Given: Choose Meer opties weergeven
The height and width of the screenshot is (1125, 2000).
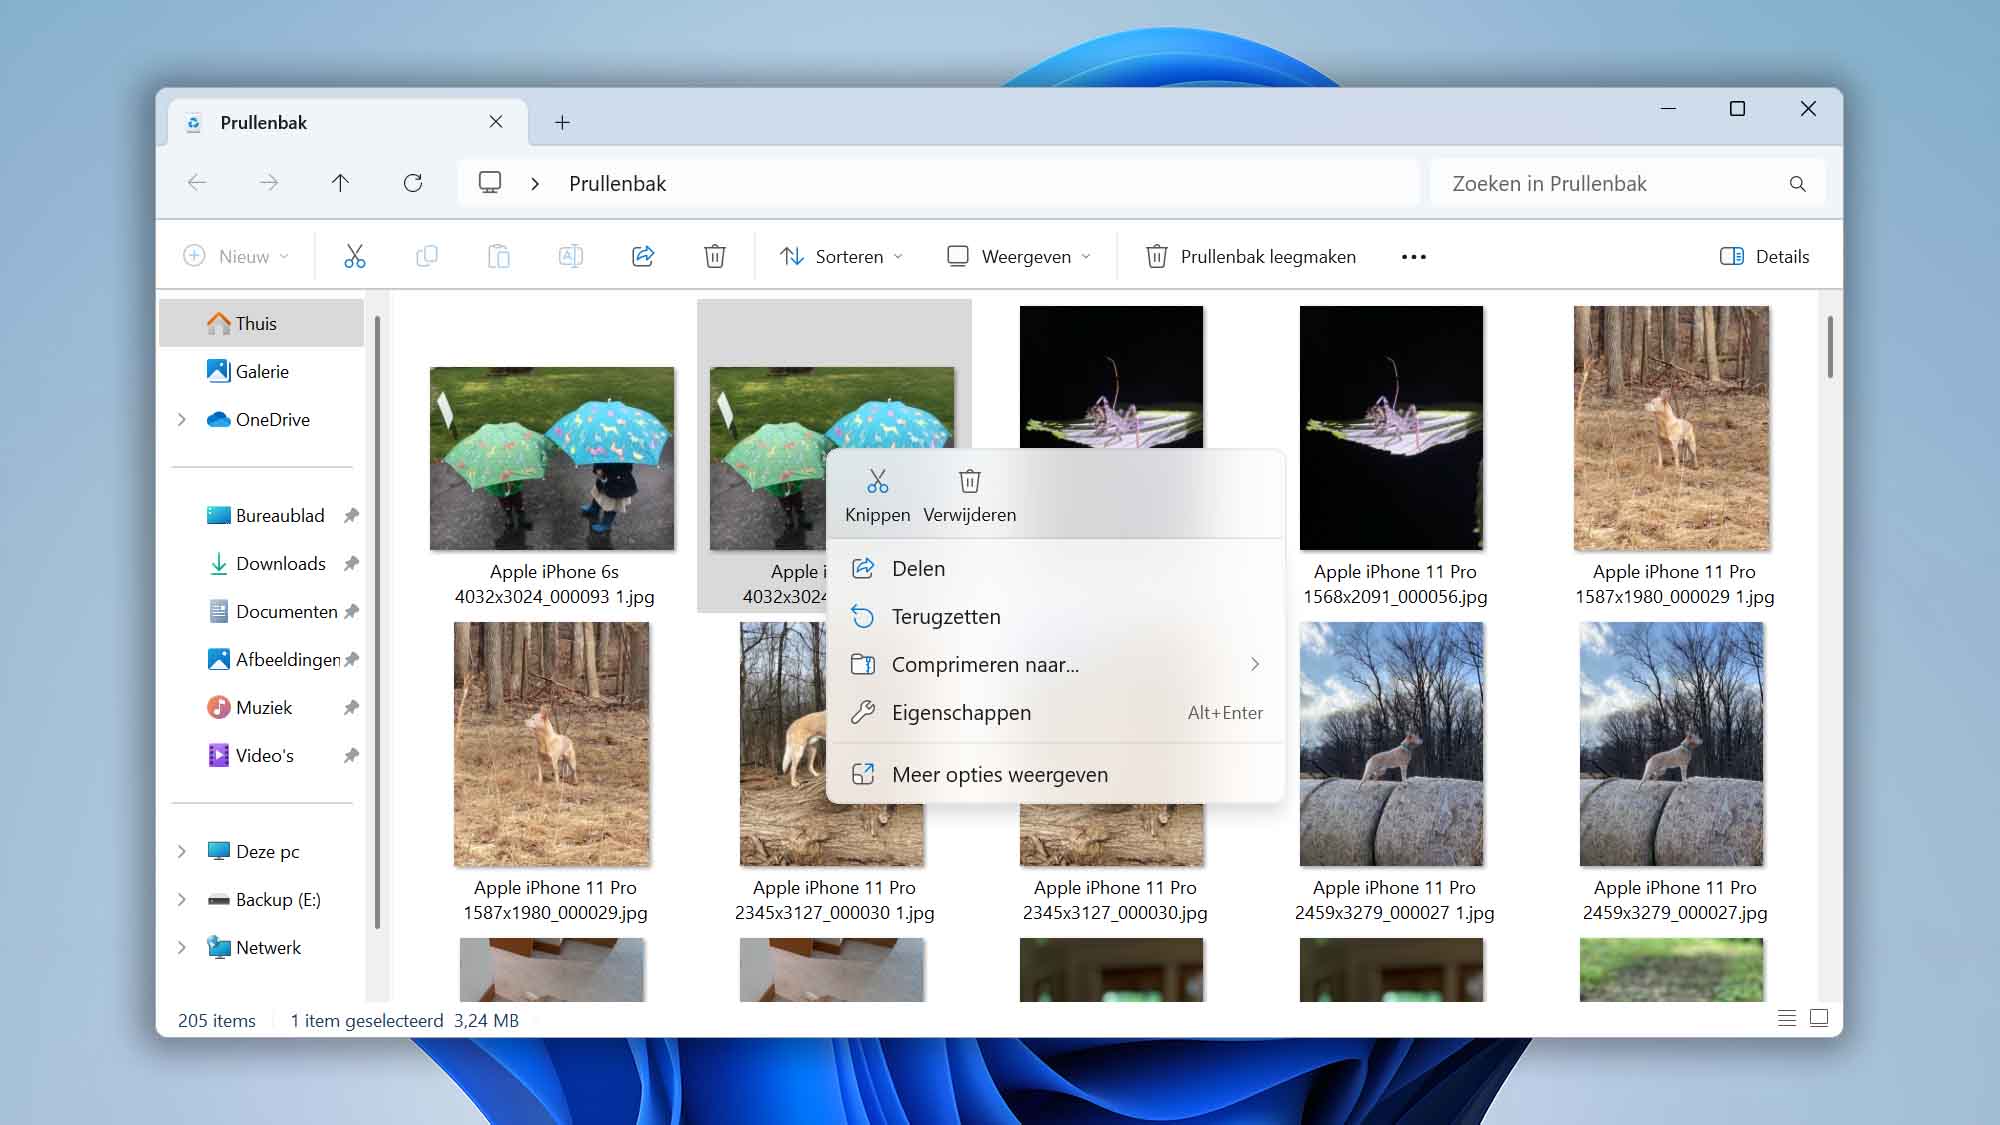Looking at the screenshot, I should pos(1056,775).
